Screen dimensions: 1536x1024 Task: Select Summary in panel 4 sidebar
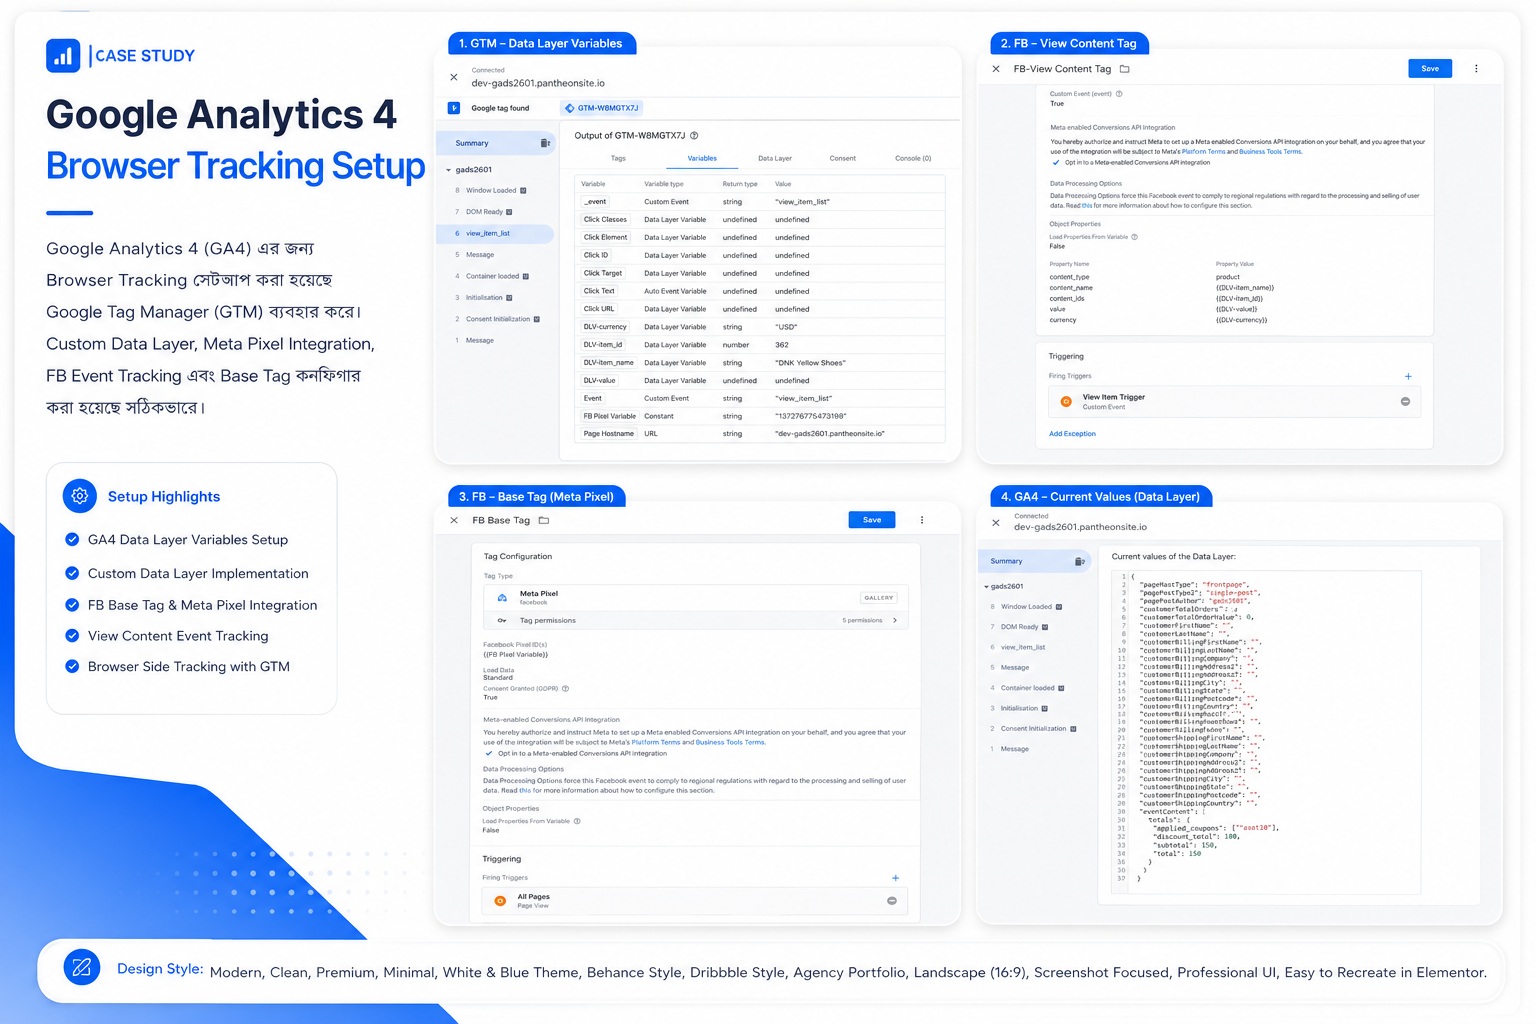(x=1035, y=561)
